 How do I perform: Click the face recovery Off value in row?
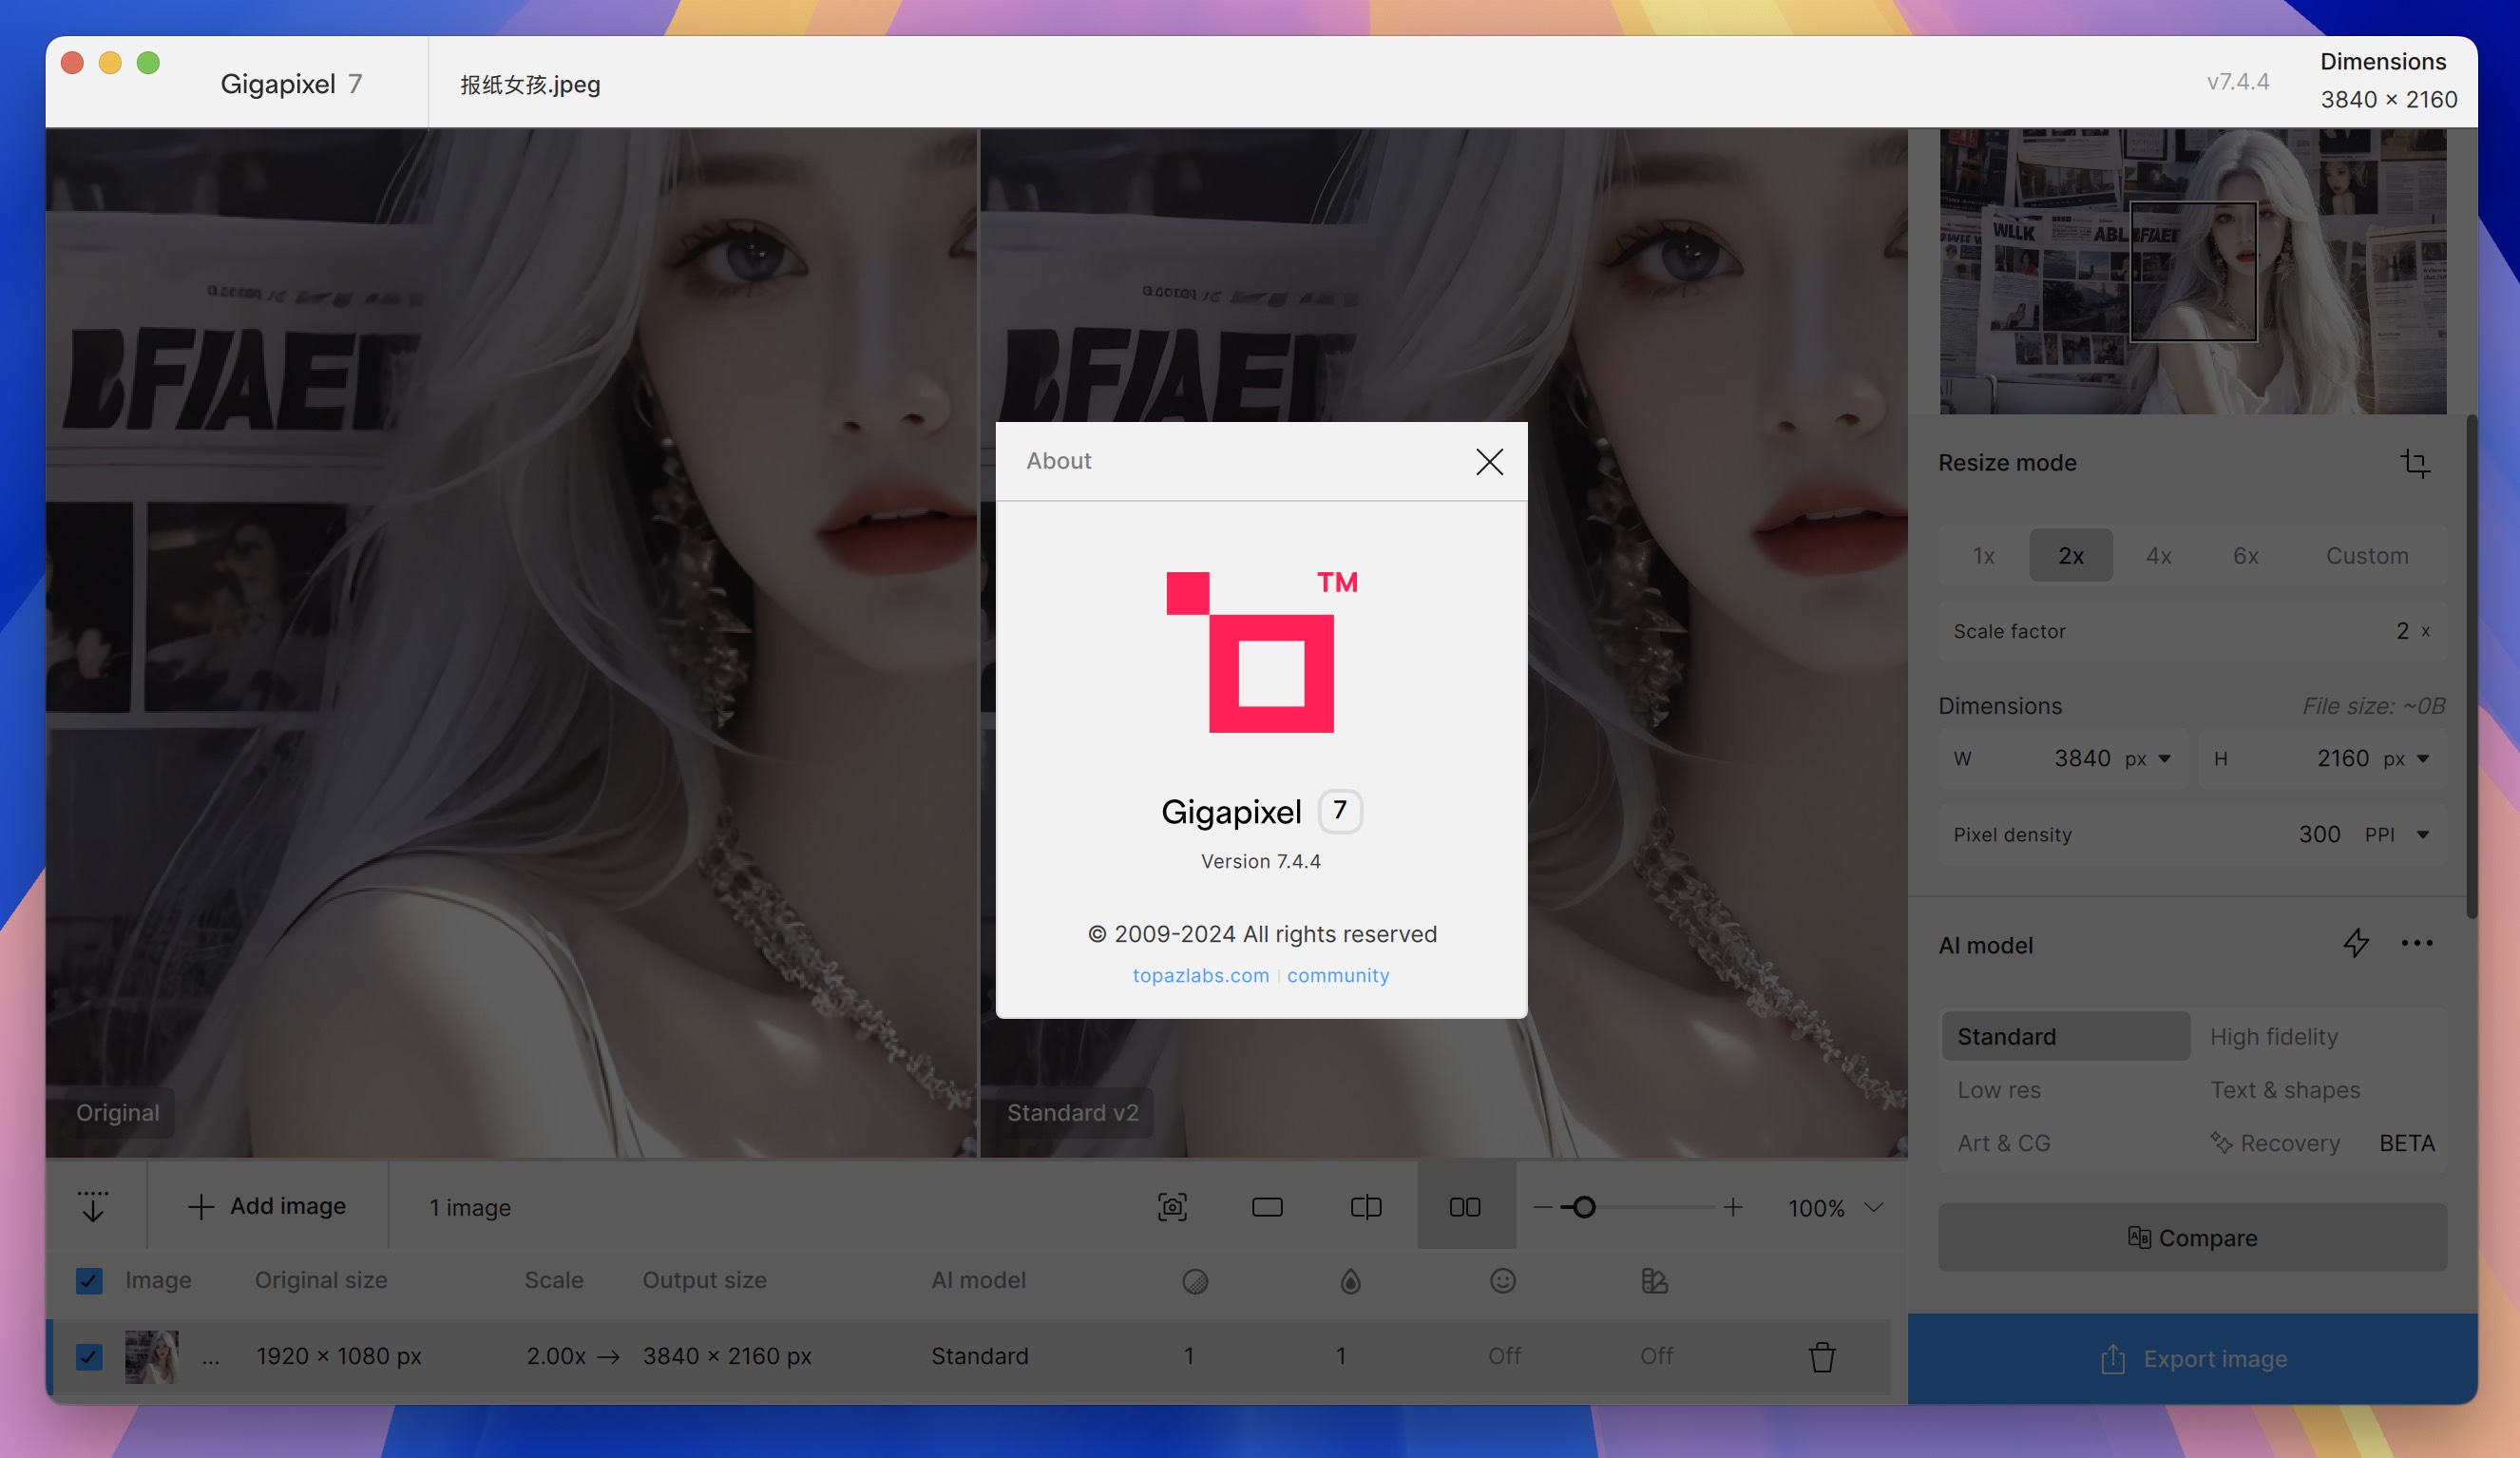[1503, 1357]
